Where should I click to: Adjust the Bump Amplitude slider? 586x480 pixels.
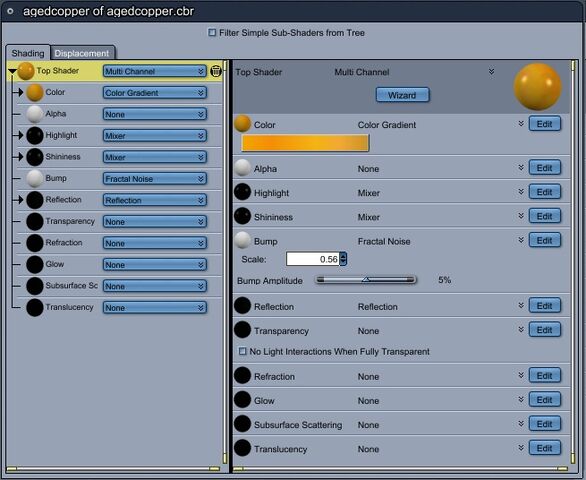click(x=366, y=280)
